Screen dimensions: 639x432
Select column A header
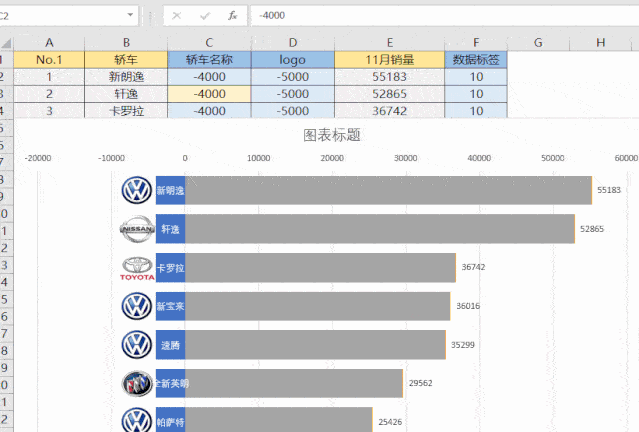pyautogui.click(x=49, y=42)
